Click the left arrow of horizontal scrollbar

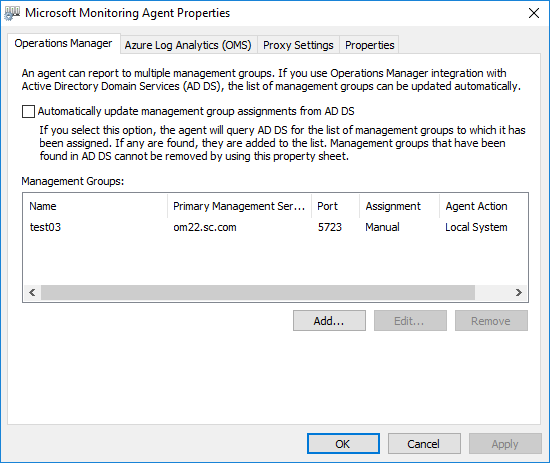coord(32,293)
